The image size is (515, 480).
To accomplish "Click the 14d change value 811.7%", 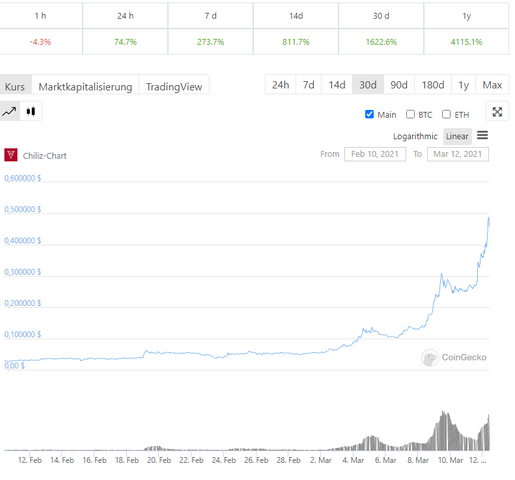I will click(x=296, y=42).
